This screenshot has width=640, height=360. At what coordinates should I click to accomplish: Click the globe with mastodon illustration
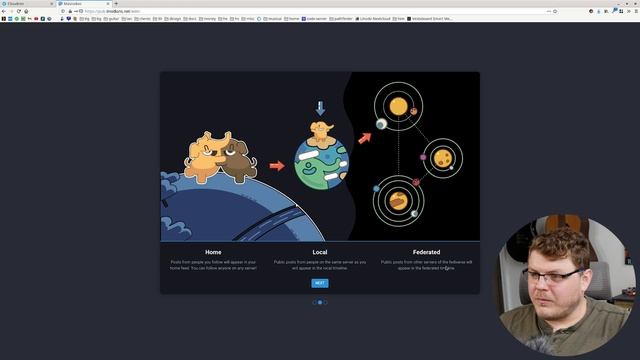(321, 156)
